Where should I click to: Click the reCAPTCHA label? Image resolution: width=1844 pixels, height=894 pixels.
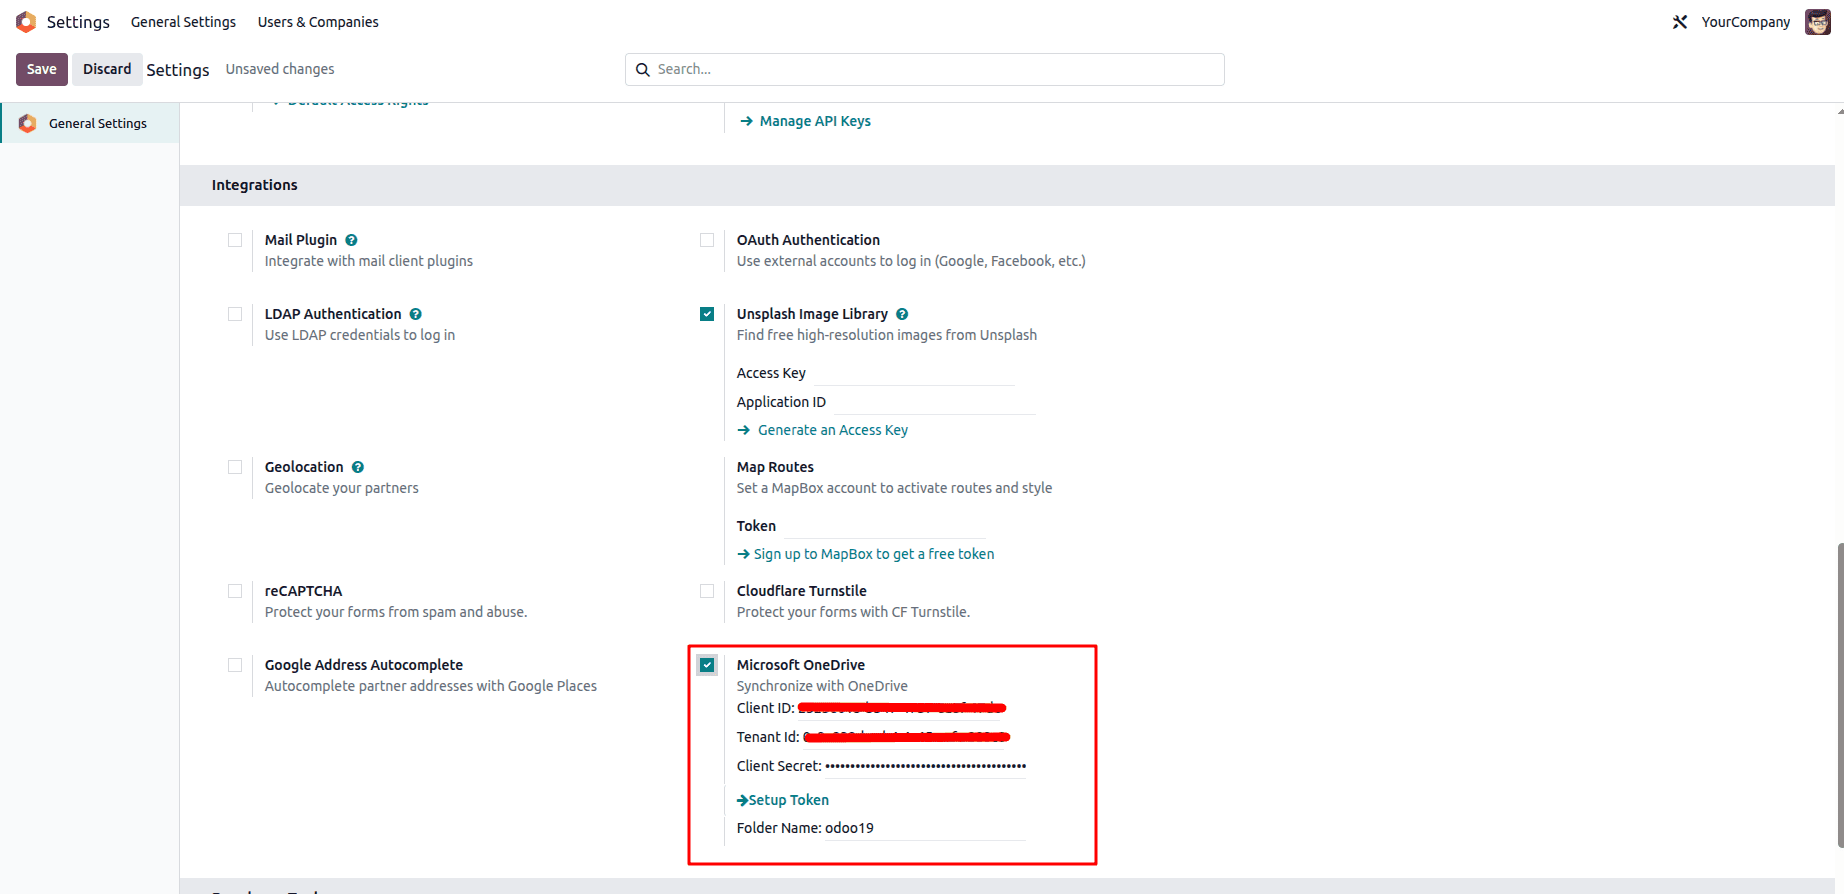point(304,591)
